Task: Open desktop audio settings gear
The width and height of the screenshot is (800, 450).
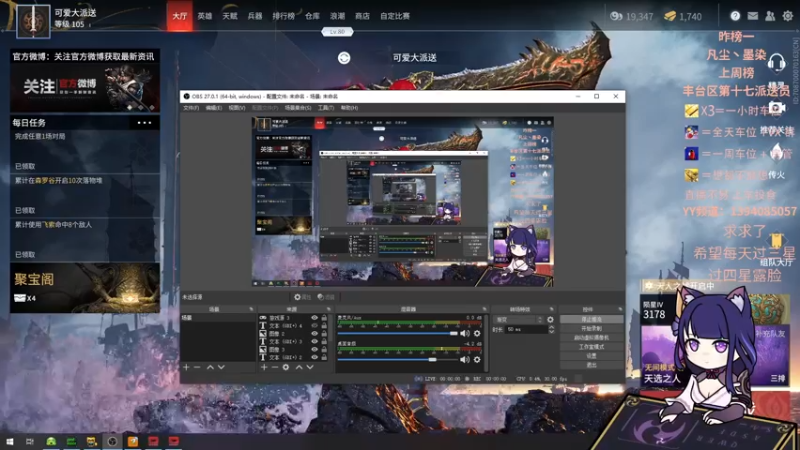Action: [477, 360]
